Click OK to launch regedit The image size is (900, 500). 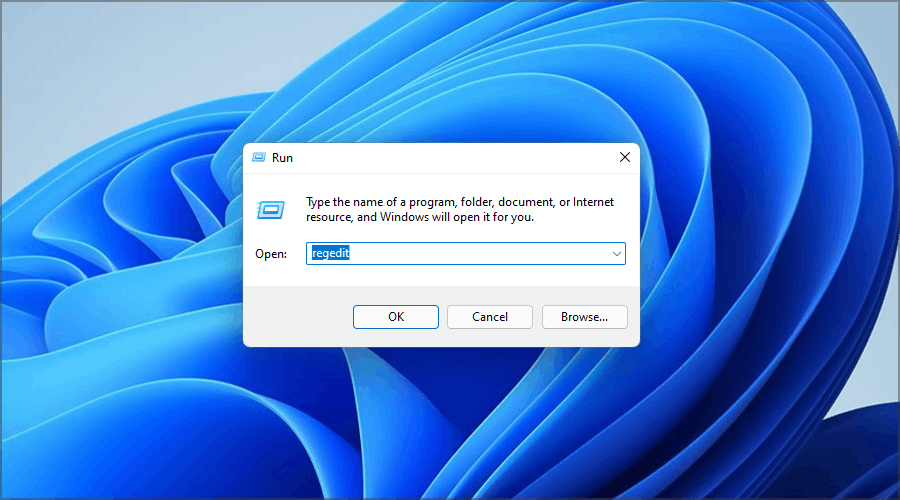point(395,317)
